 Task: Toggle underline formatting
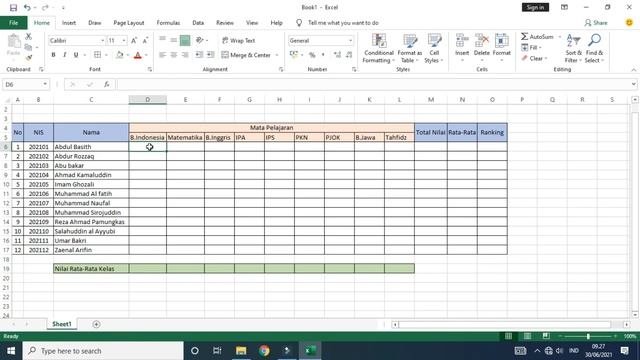click(76, 55)
